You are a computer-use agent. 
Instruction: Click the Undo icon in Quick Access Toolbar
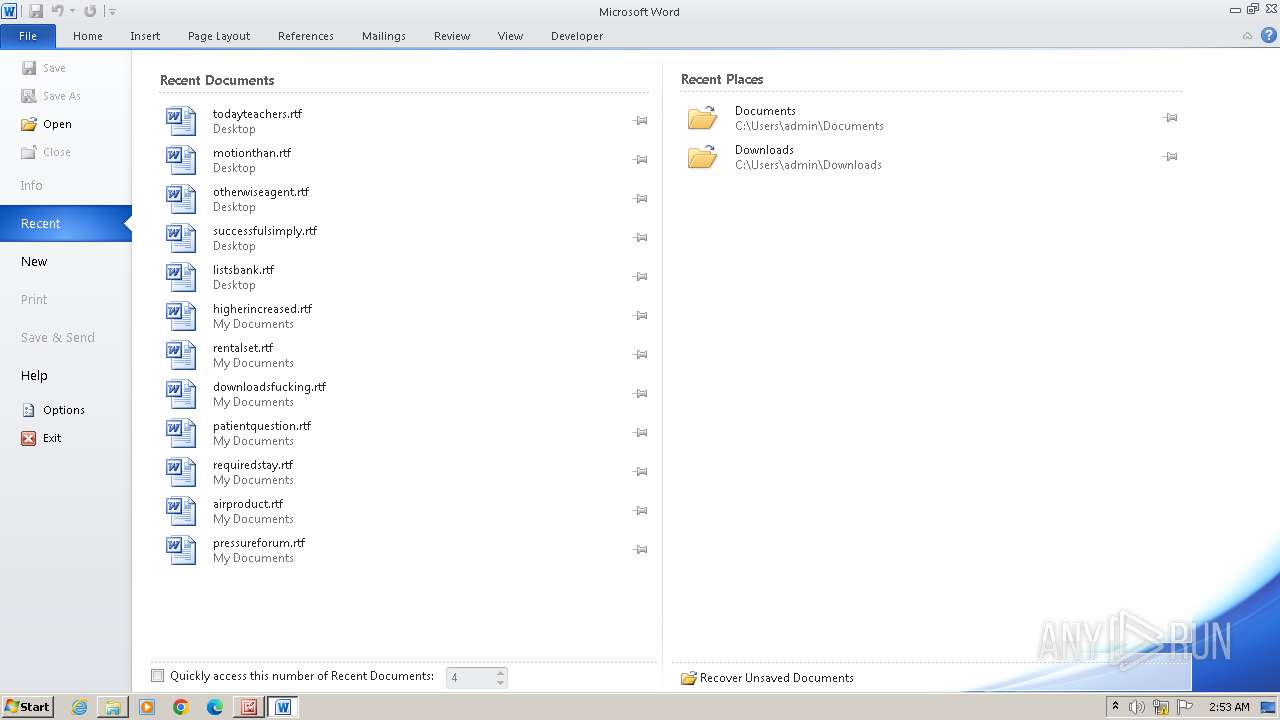point(57,11)
